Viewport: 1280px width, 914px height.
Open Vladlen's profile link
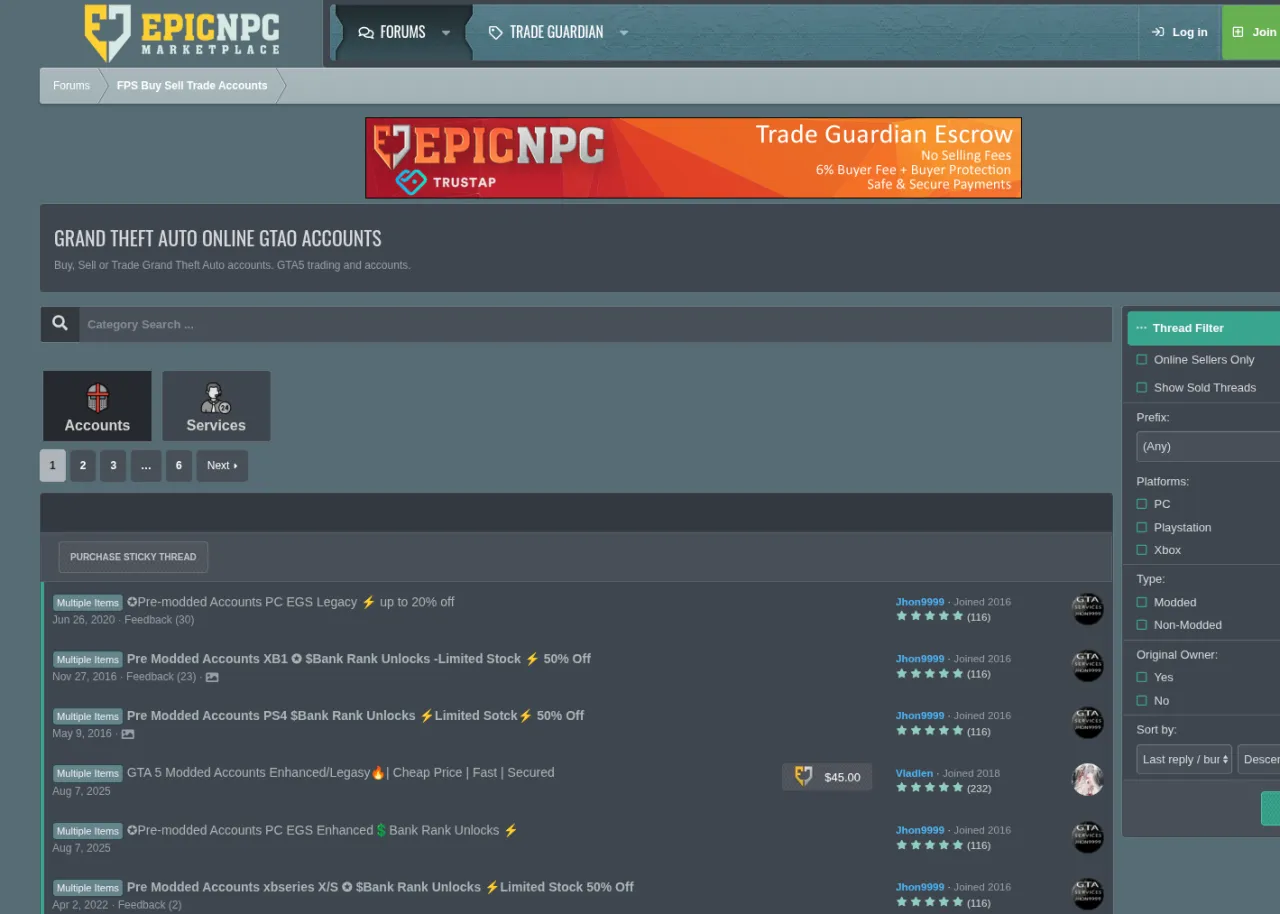pyautogui.click(x=913, y=772)
